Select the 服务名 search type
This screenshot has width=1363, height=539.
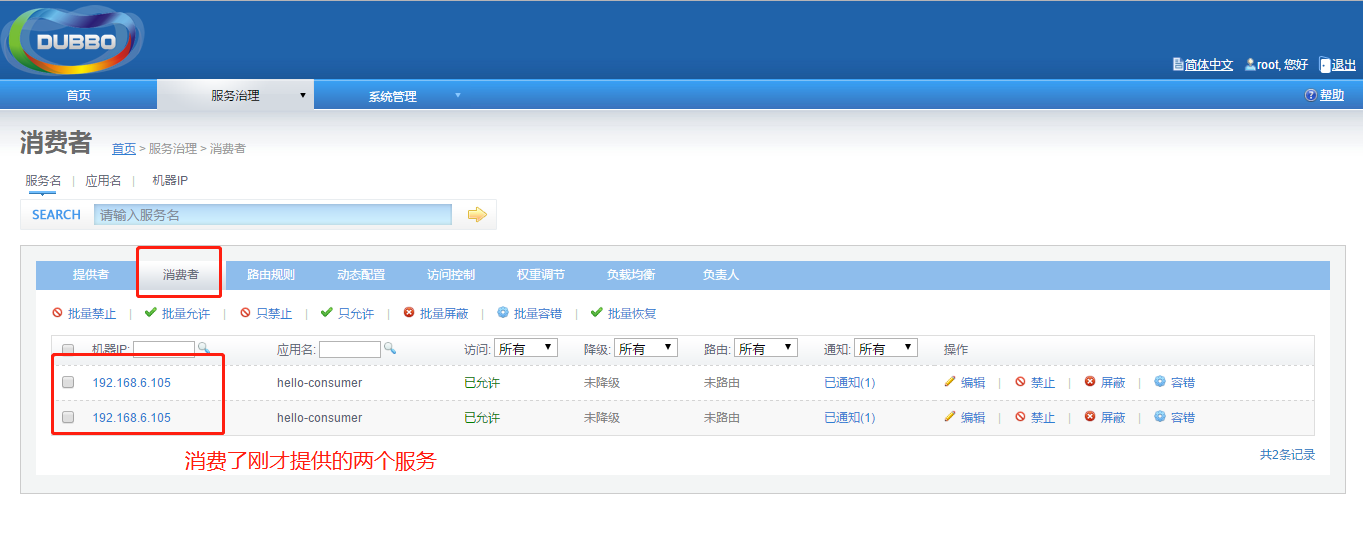tap(43, 181)
